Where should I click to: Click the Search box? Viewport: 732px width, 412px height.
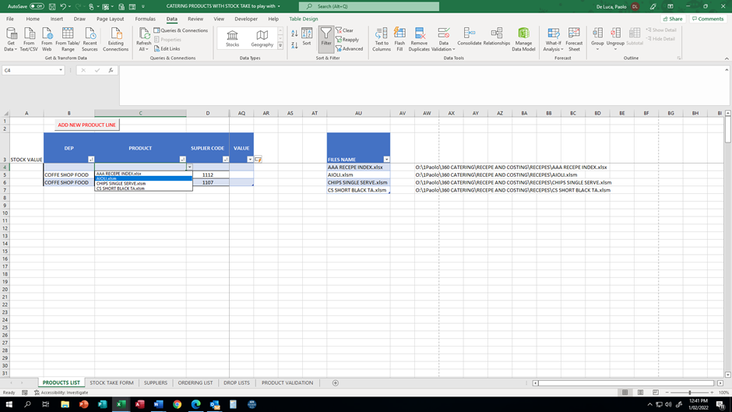click(369, 7)
